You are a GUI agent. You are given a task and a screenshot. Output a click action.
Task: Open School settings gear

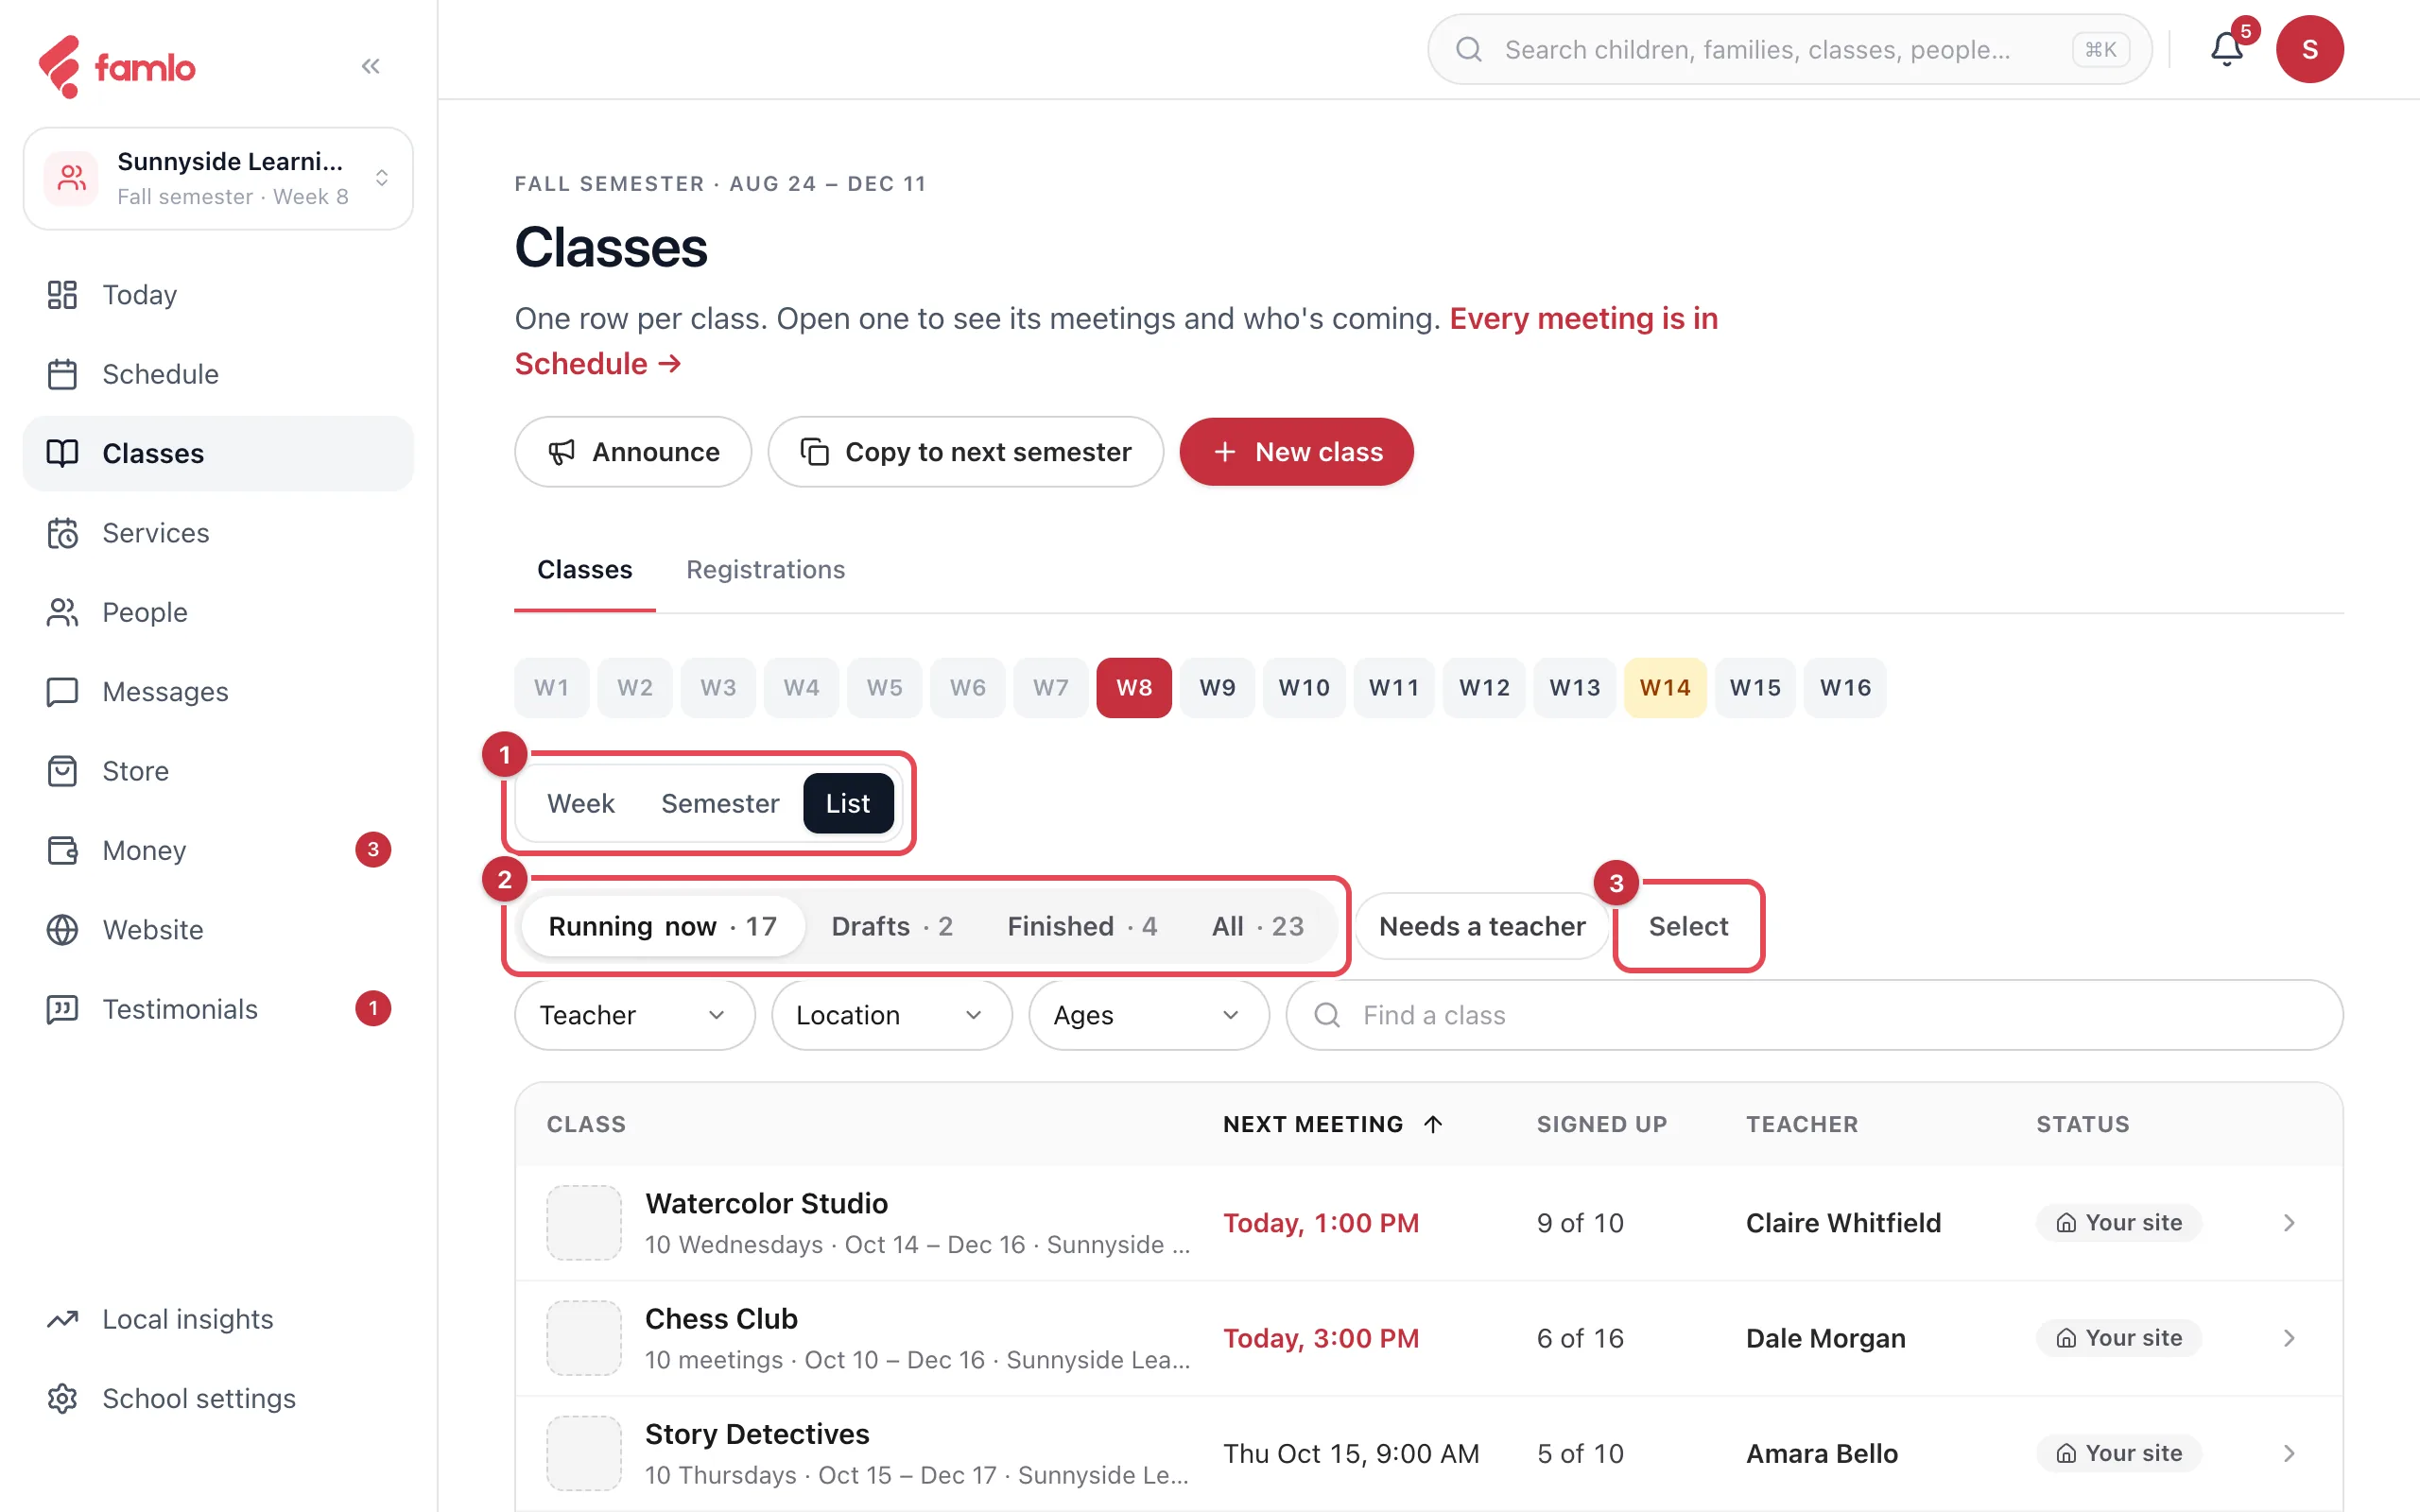(x=218, y=1398)
